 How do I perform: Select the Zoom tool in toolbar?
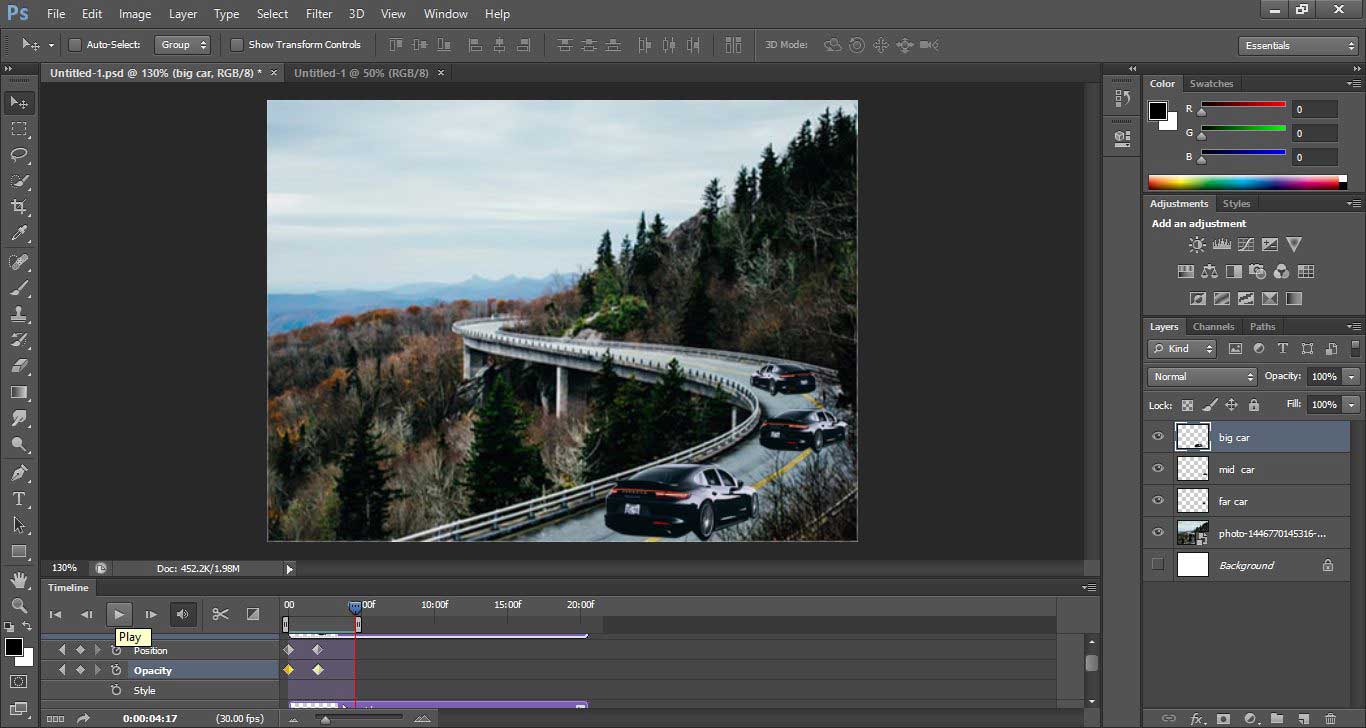click(19, 605)
